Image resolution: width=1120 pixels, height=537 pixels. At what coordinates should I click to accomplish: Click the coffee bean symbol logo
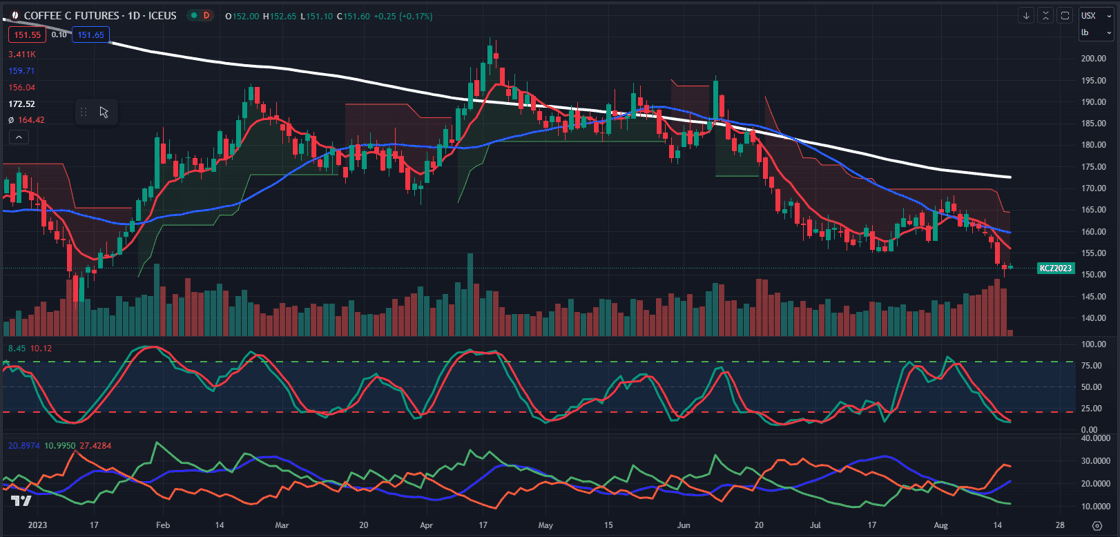click(x=14, y=15)
